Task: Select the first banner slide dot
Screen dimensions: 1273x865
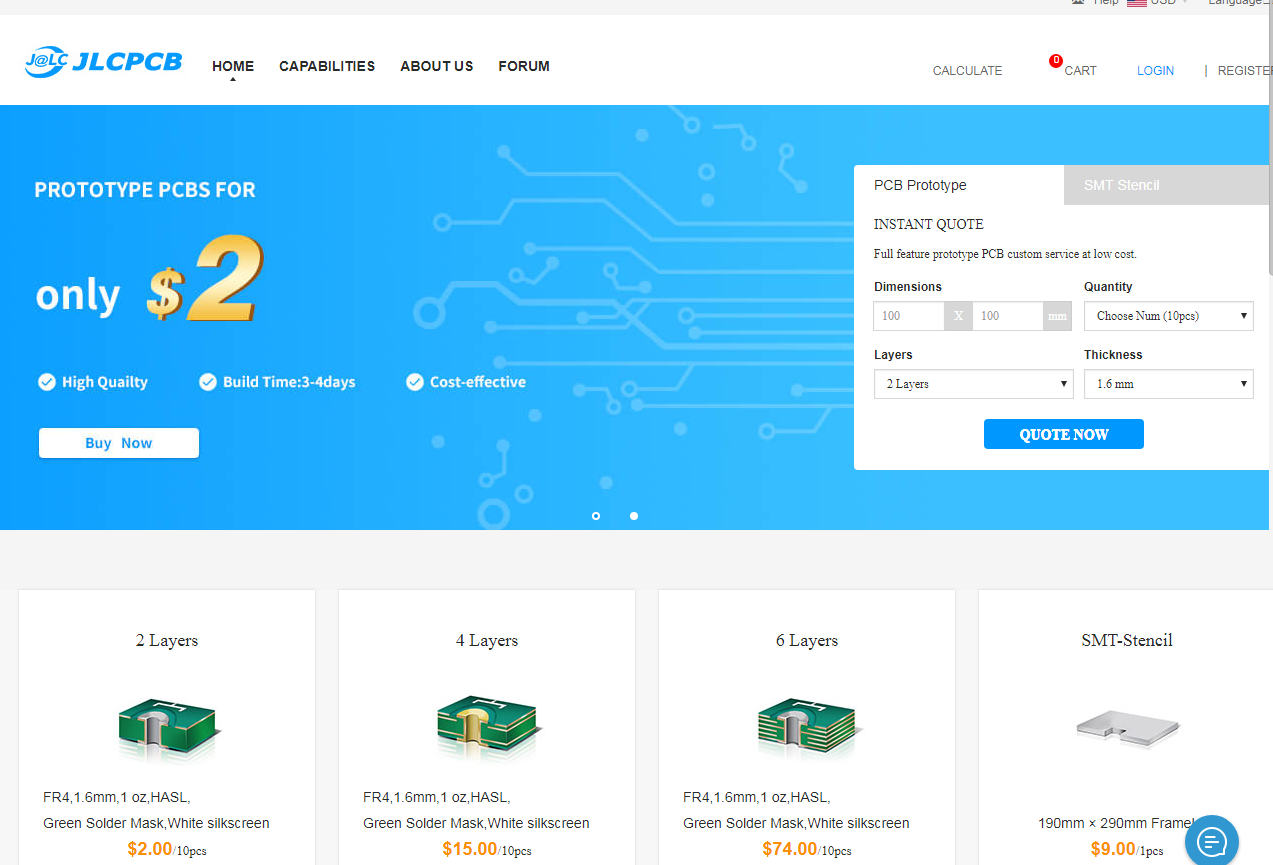Action: [596, 516]
